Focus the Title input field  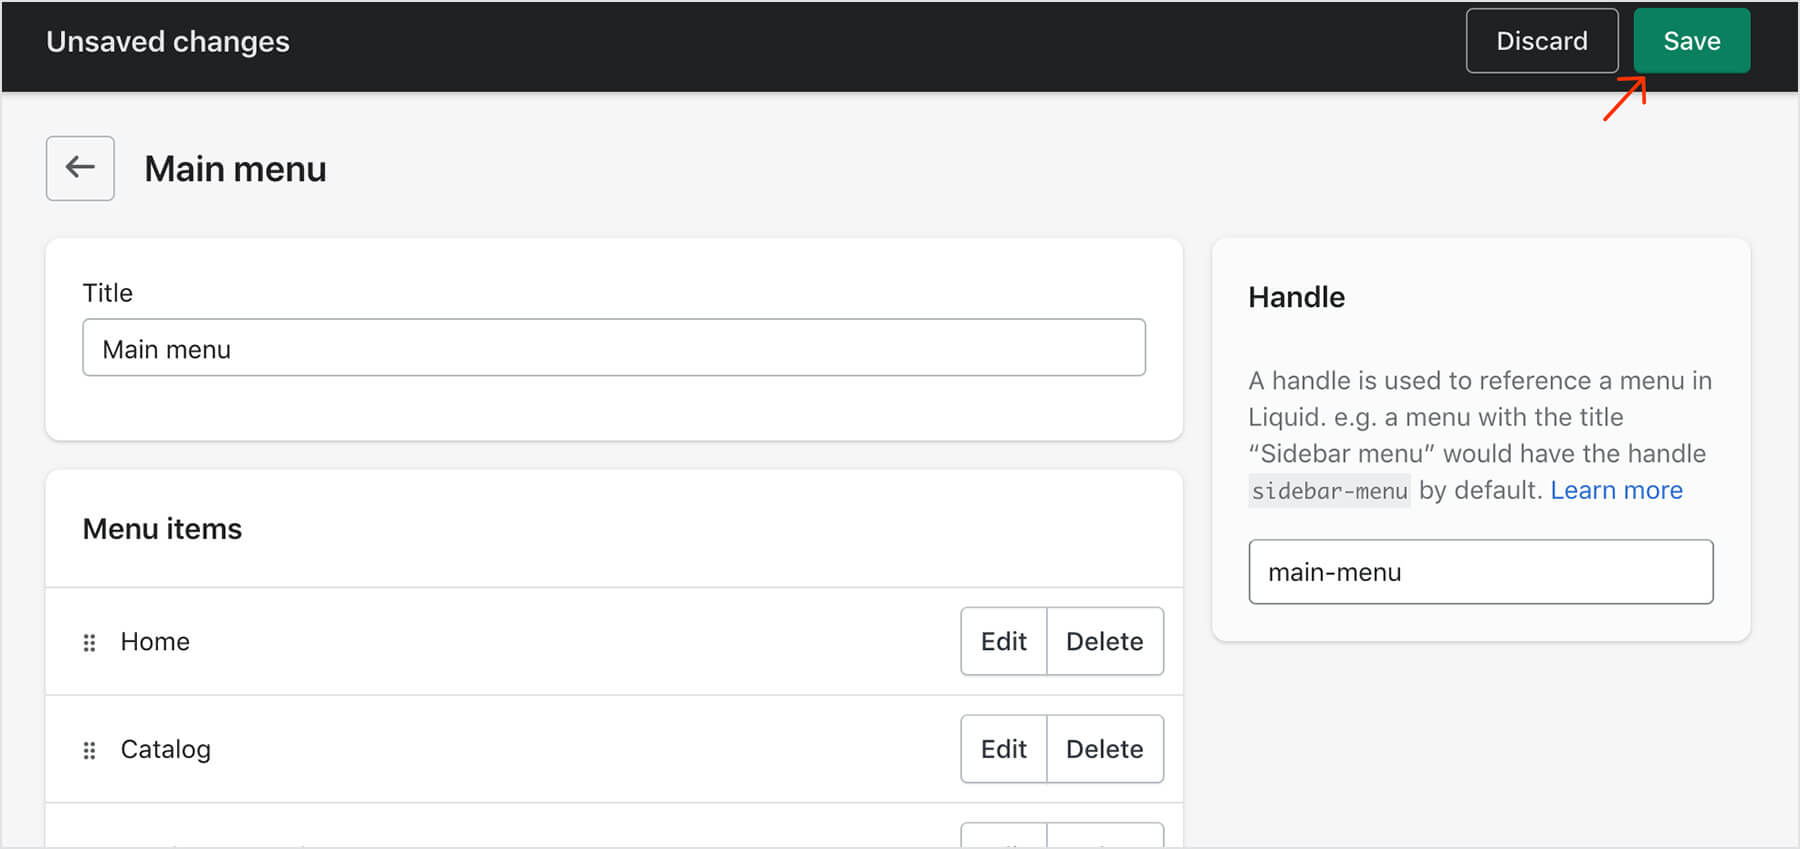pos(613,348)
